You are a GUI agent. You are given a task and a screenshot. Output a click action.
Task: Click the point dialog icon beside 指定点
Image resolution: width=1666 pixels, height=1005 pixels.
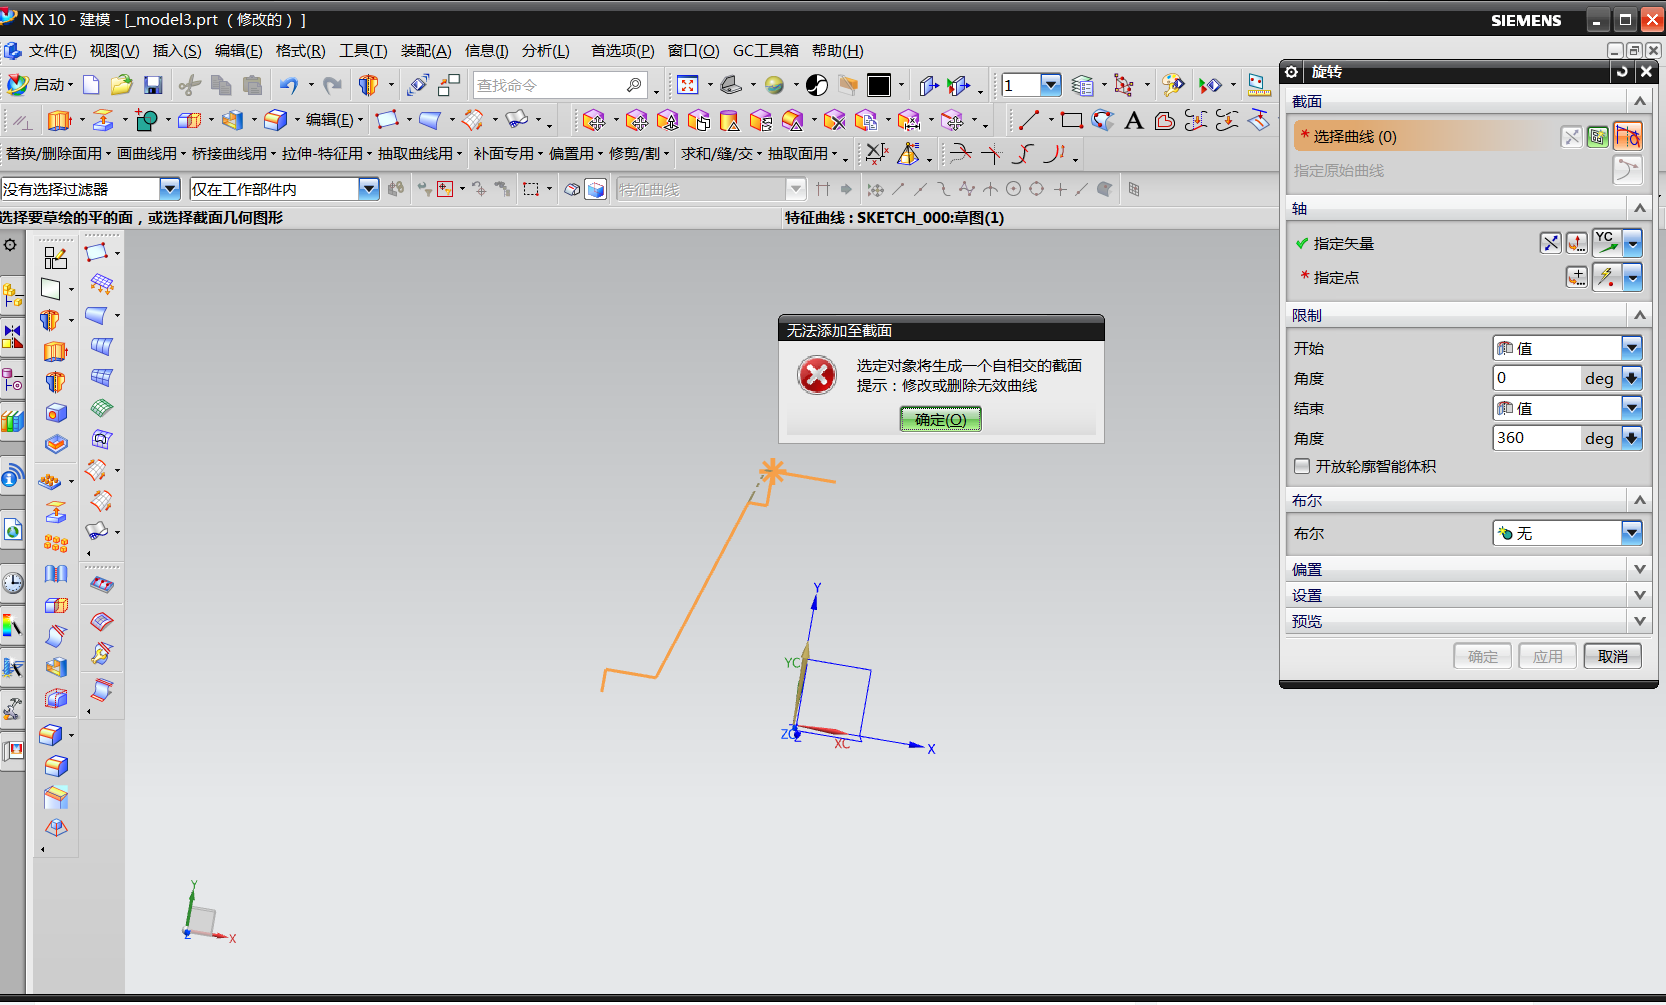pyautogui.click(x=1576, y=277)
